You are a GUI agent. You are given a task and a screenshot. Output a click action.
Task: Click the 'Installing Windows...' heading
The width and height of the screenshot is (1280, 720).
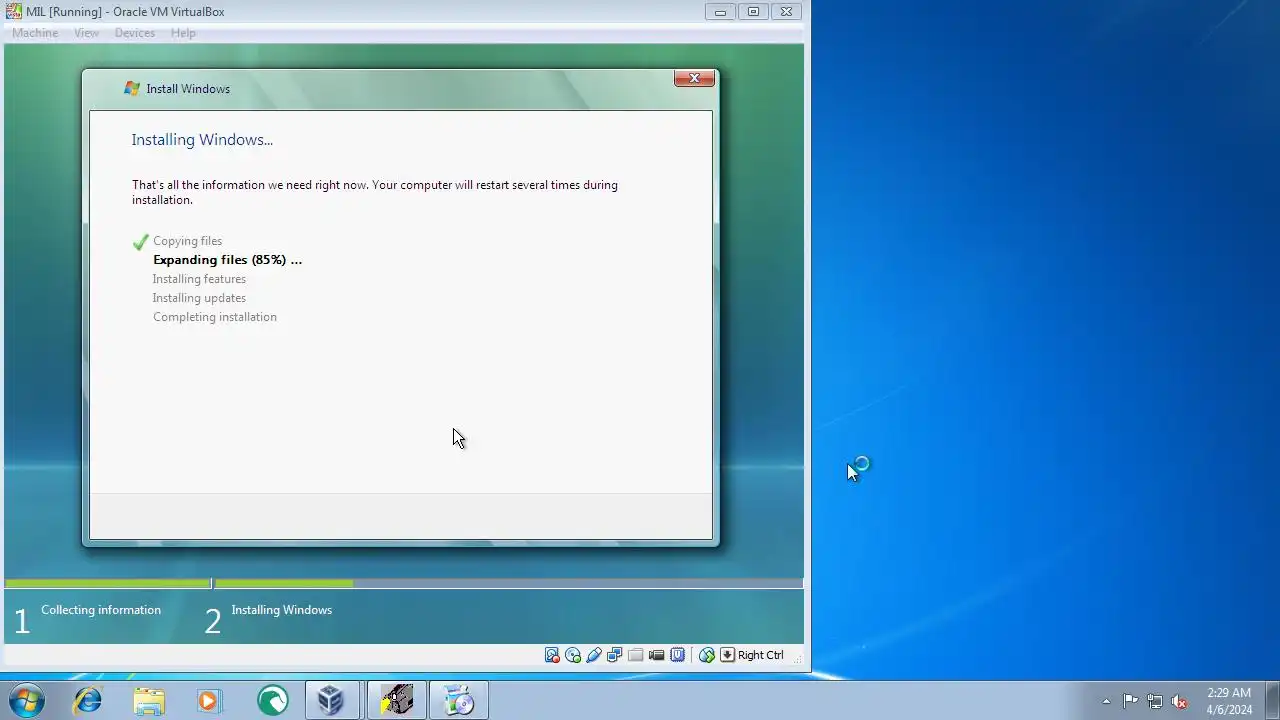point(202,140)
